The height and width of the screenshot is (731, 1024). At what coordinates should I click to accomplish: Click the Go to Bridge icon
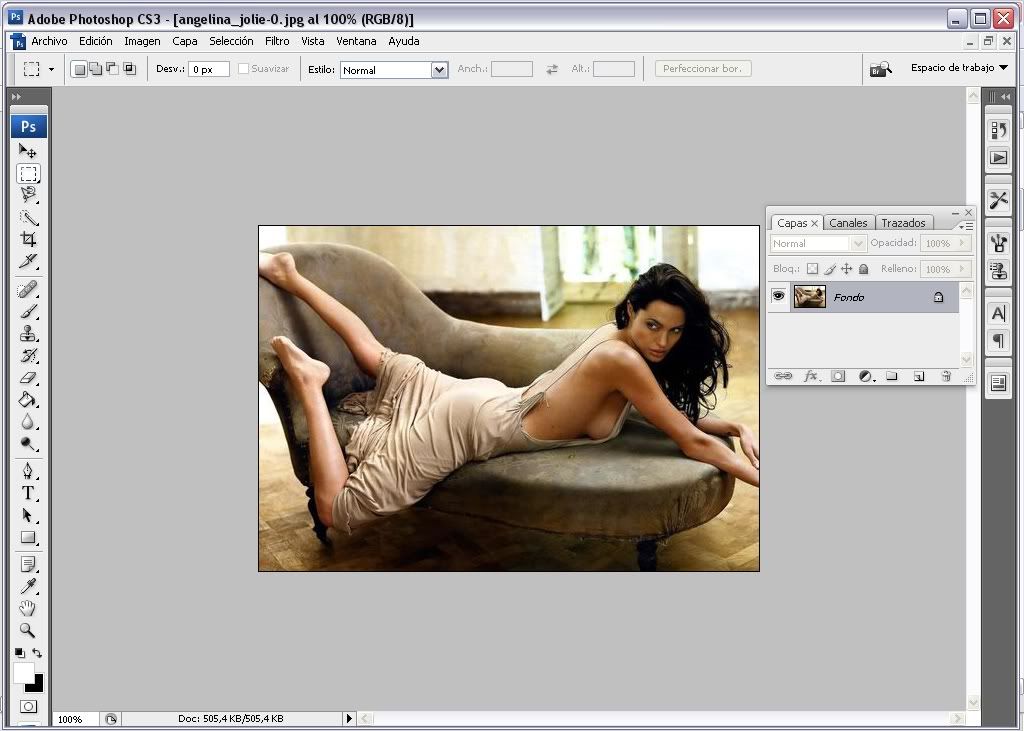click(880, 69)
